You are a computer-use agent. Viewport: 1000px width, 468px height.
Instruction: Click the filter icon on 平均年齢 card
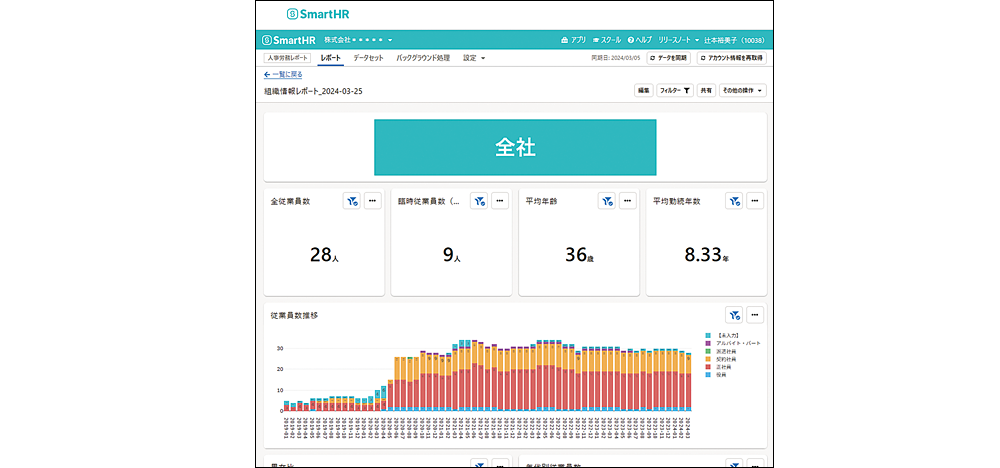[x=606, y=201]
